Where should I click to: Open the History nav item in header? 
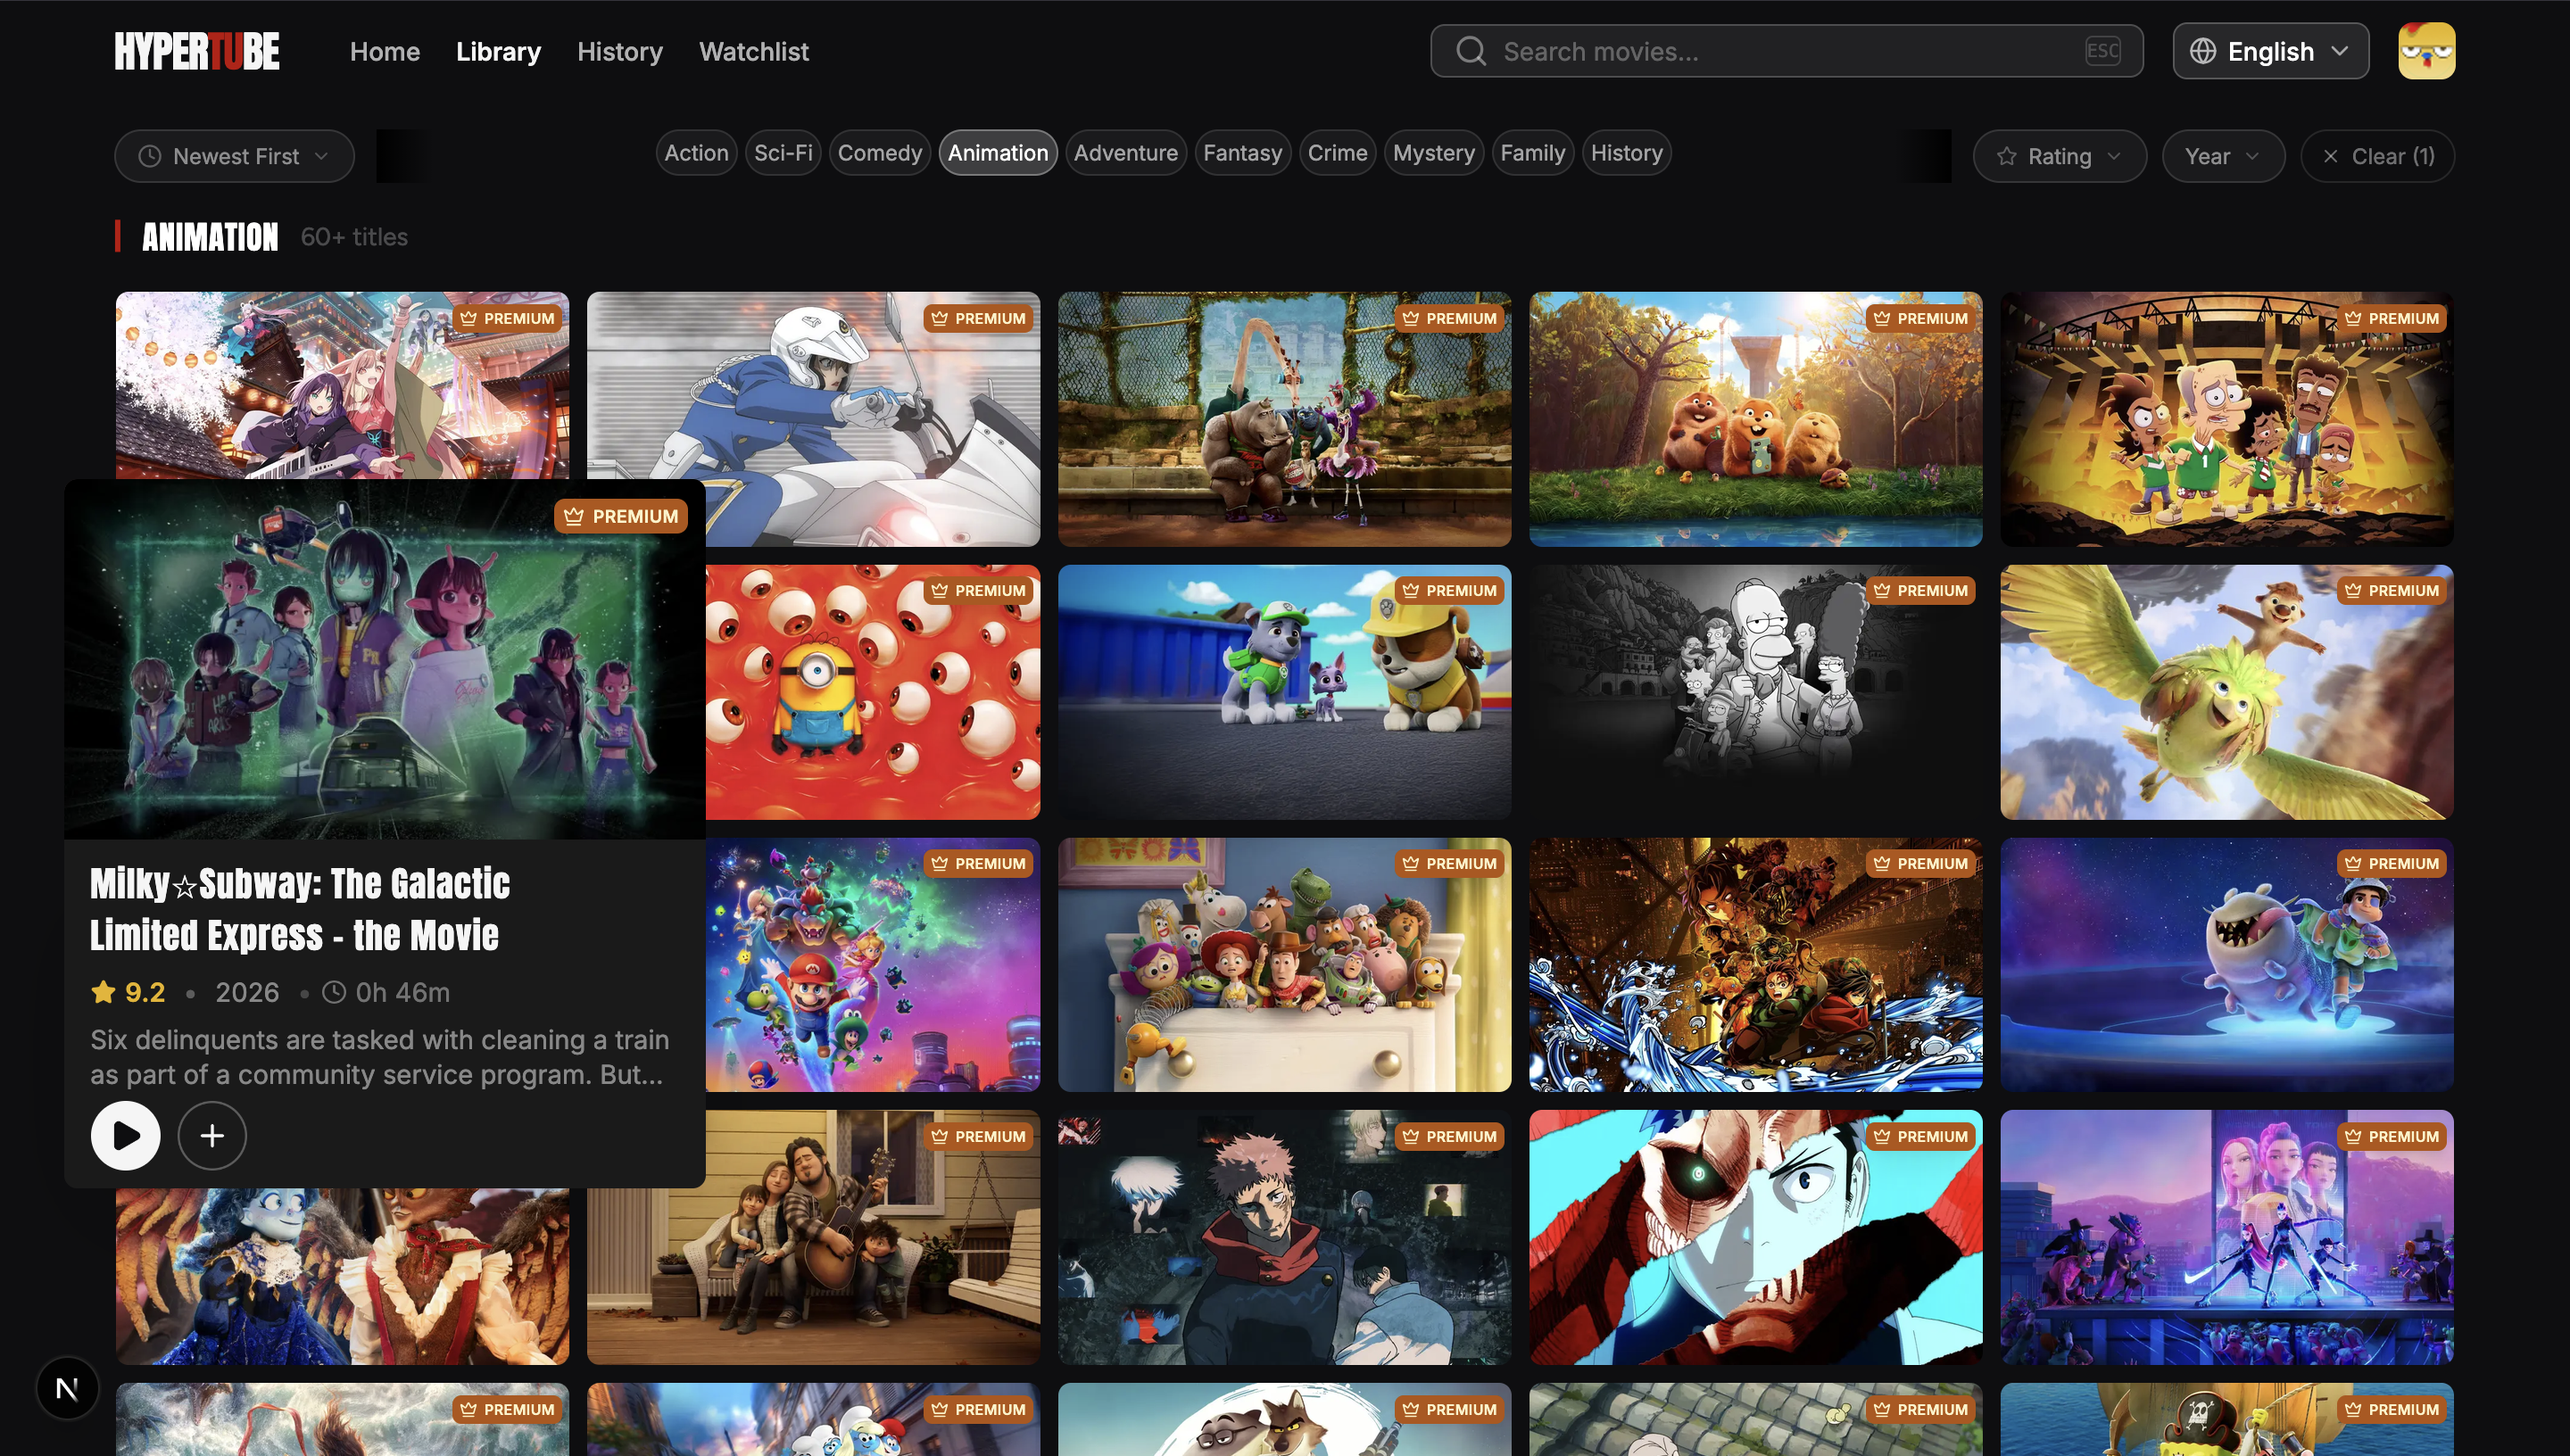coord(620,51)
